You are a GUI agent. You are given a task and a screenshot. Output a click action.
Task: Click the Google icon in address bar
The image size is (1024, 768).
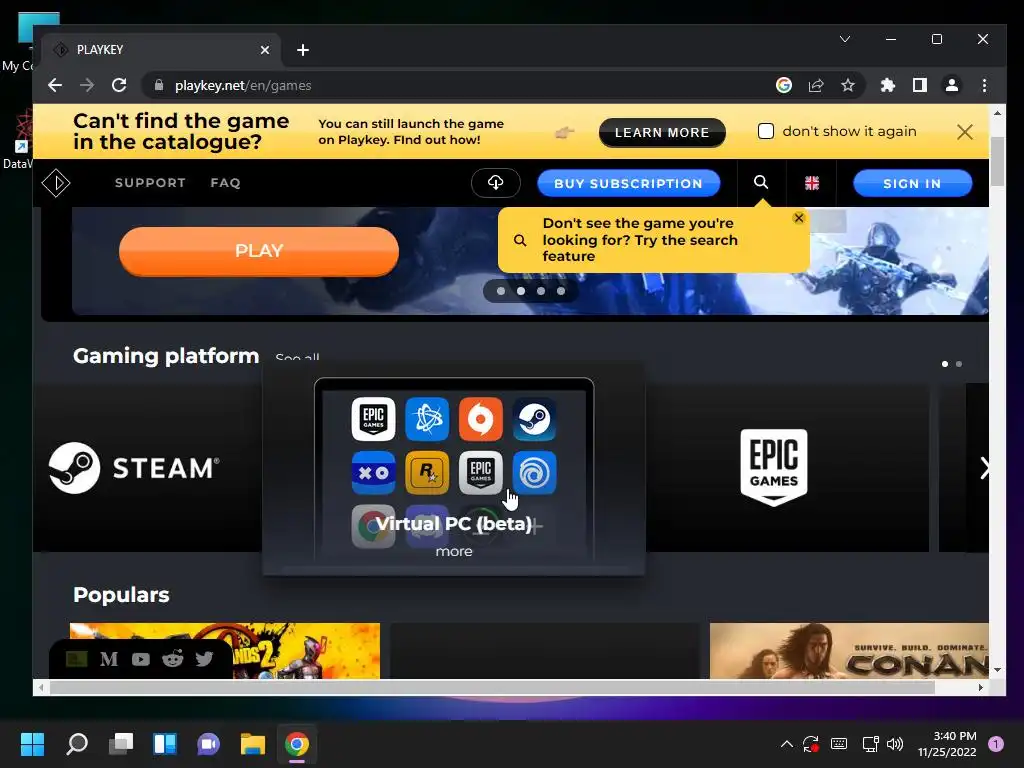pos(784,86)
